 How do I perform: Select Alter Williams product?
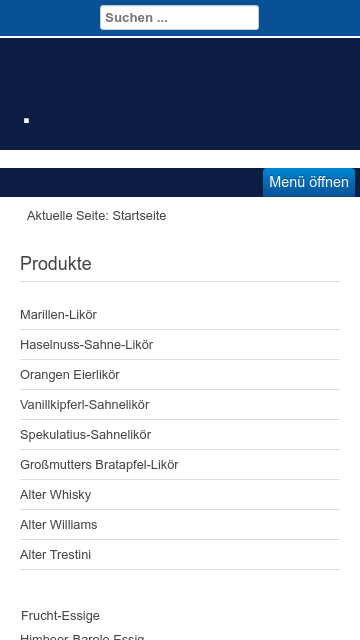click(x=59, y=524)
